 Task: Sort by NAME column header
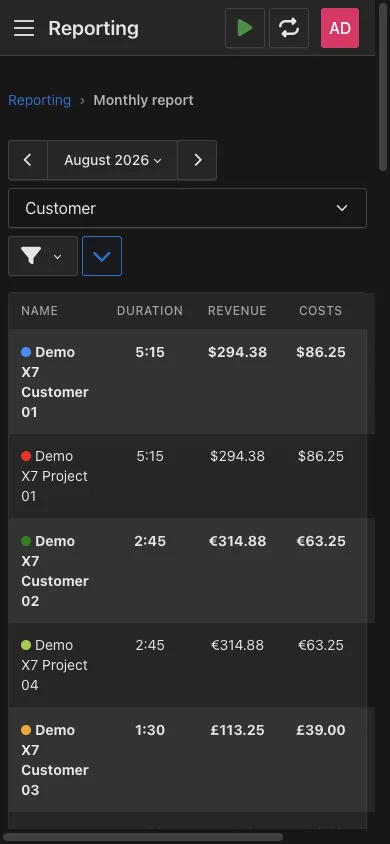[39, 311]
